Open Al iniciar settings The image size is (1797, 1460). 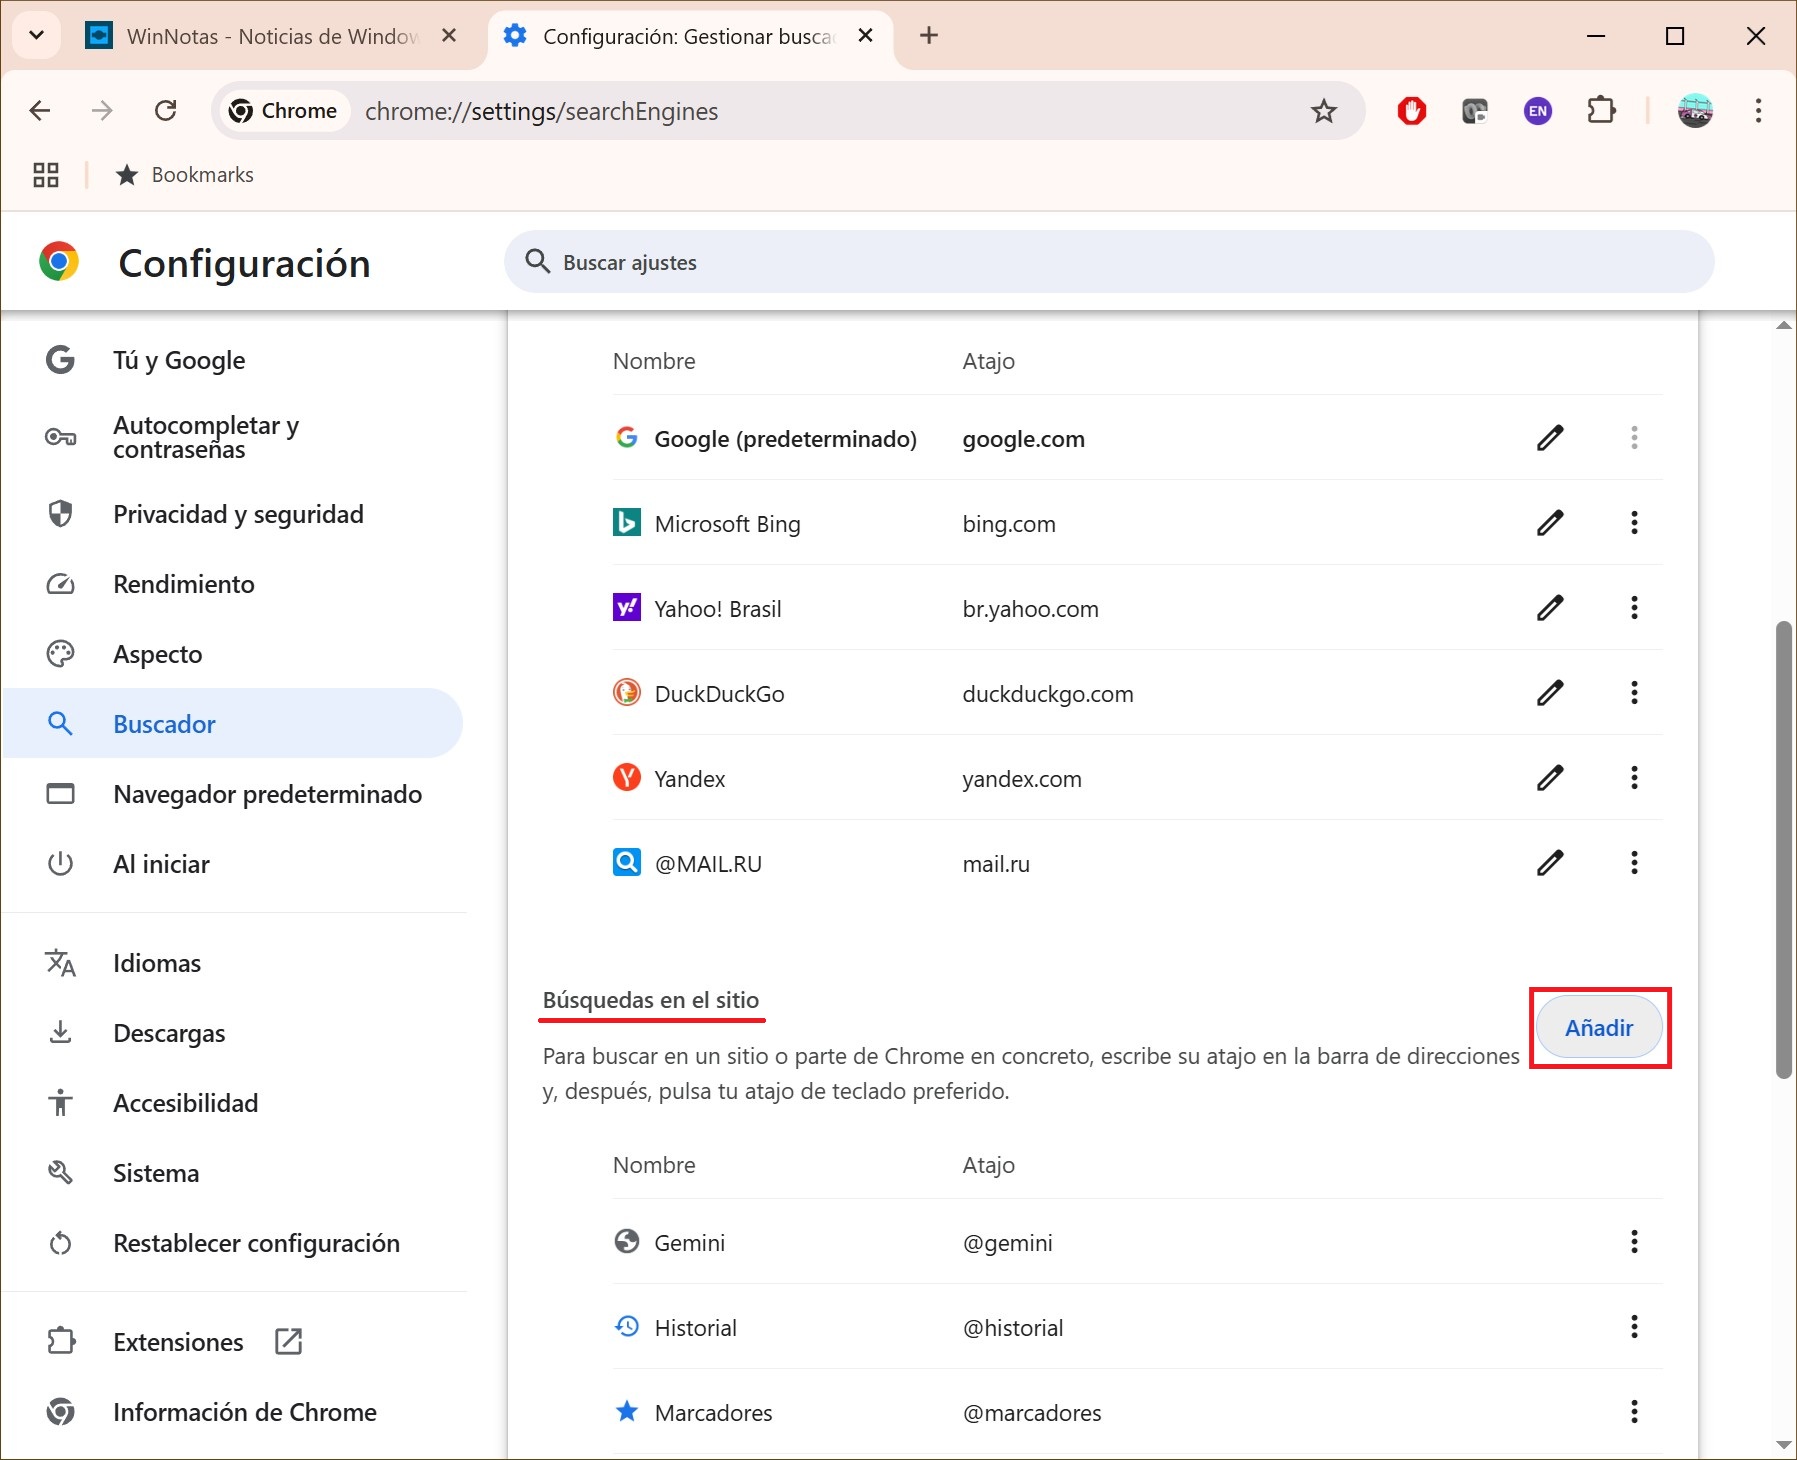pos(234,864)
